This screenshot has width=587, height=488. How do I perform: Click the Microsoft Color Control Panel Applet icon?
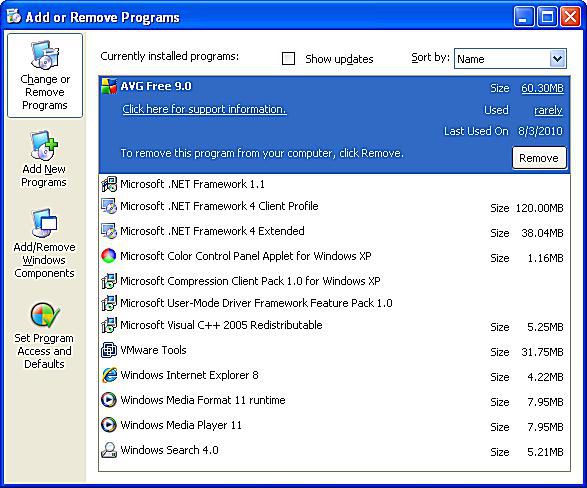pyautogui.click(x=109, y=256)
